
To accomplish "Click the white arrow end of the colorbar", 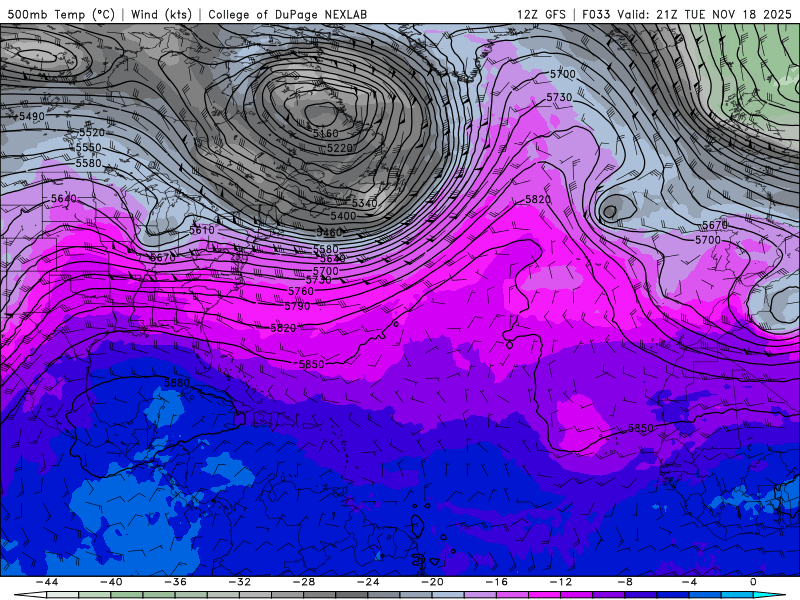I will coord(31,596).
